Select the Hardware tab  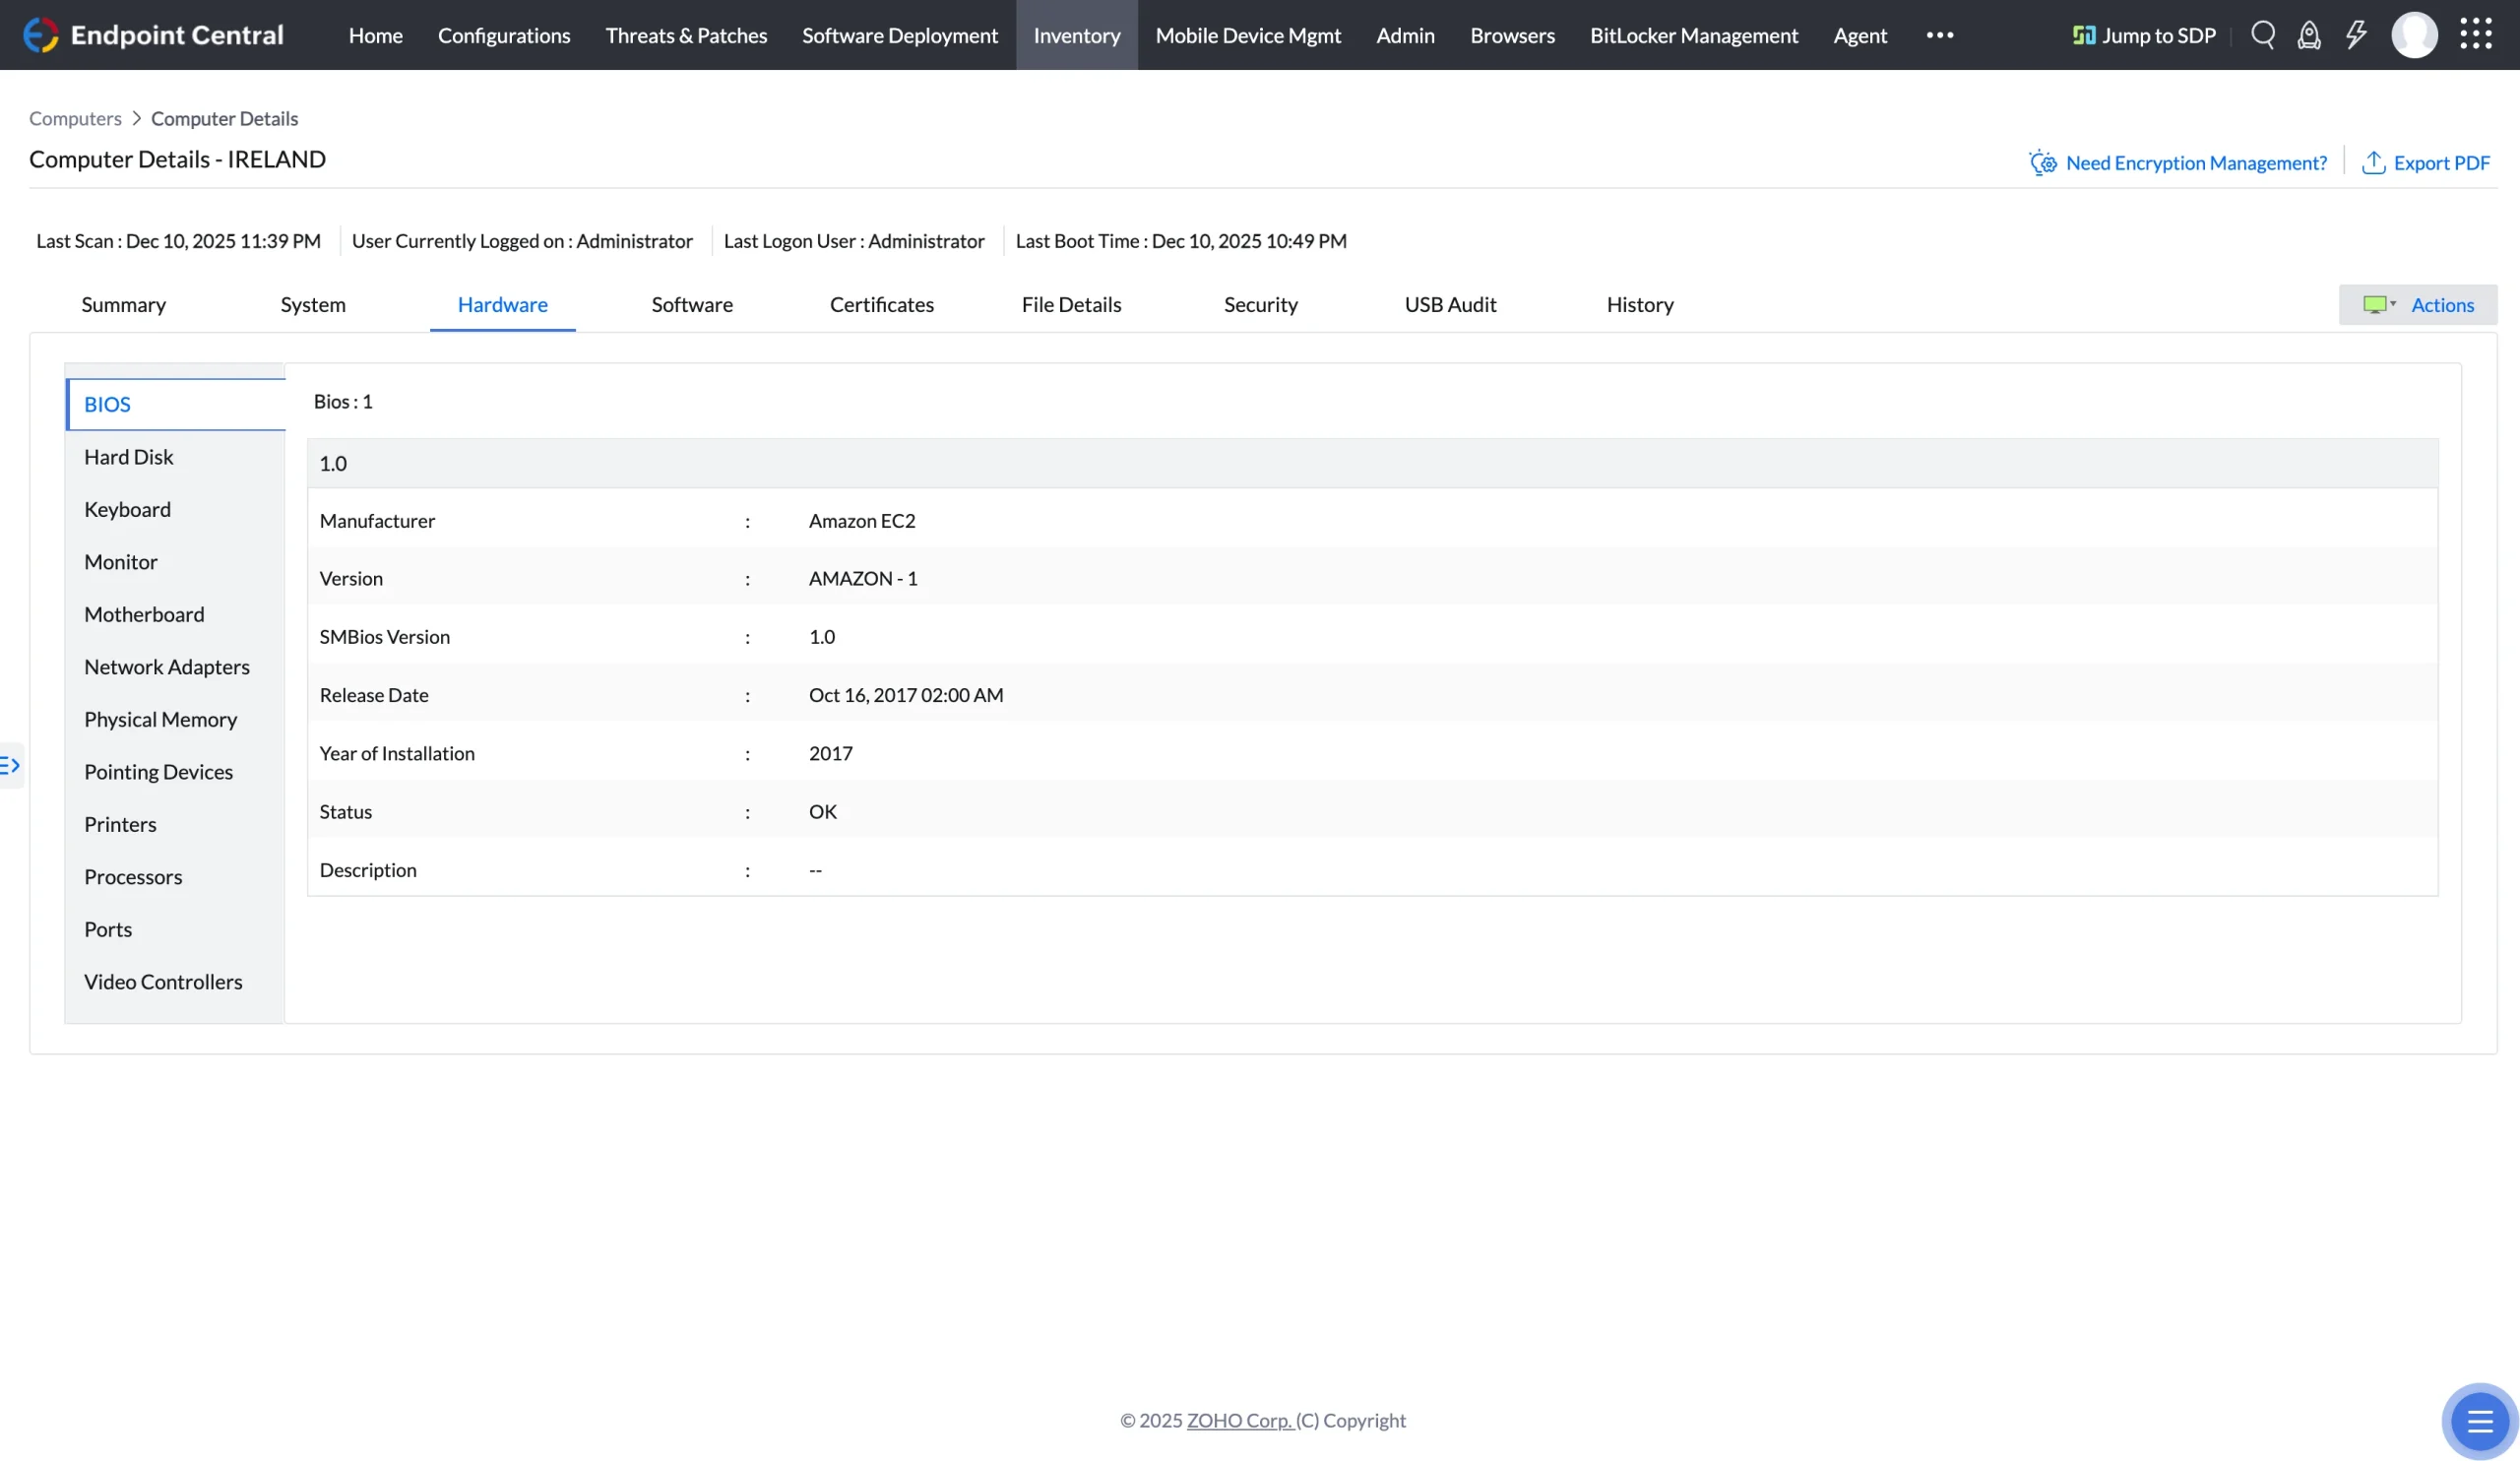pyautogui.click(x=503, y=304)
